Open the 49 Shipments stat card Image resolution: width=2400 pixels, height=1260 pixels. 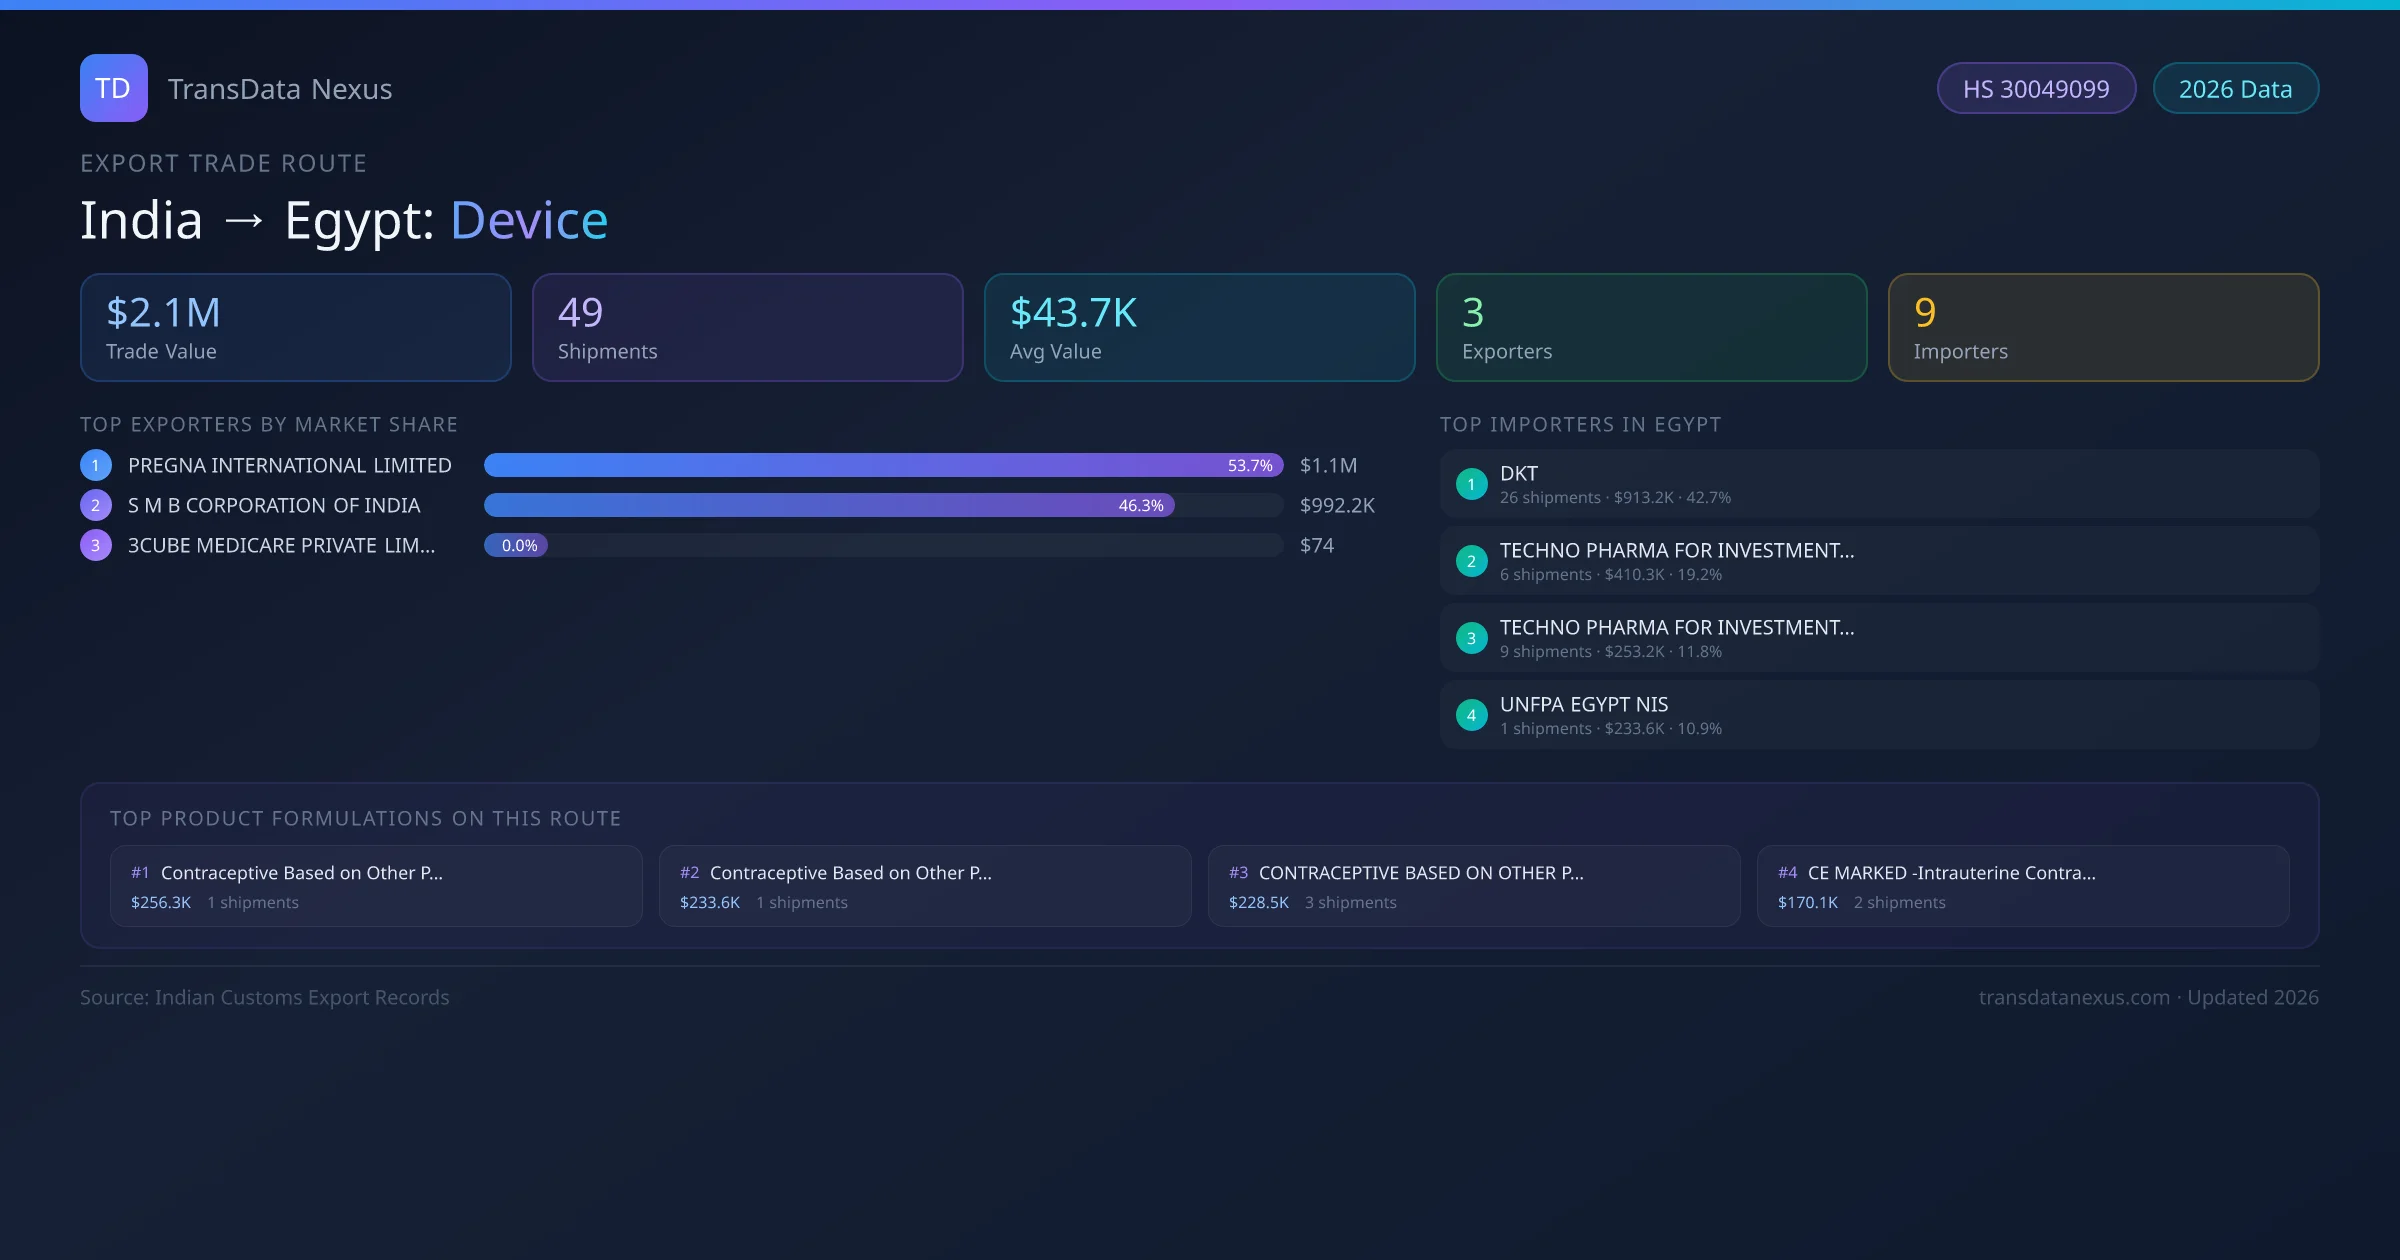[747, 328]
